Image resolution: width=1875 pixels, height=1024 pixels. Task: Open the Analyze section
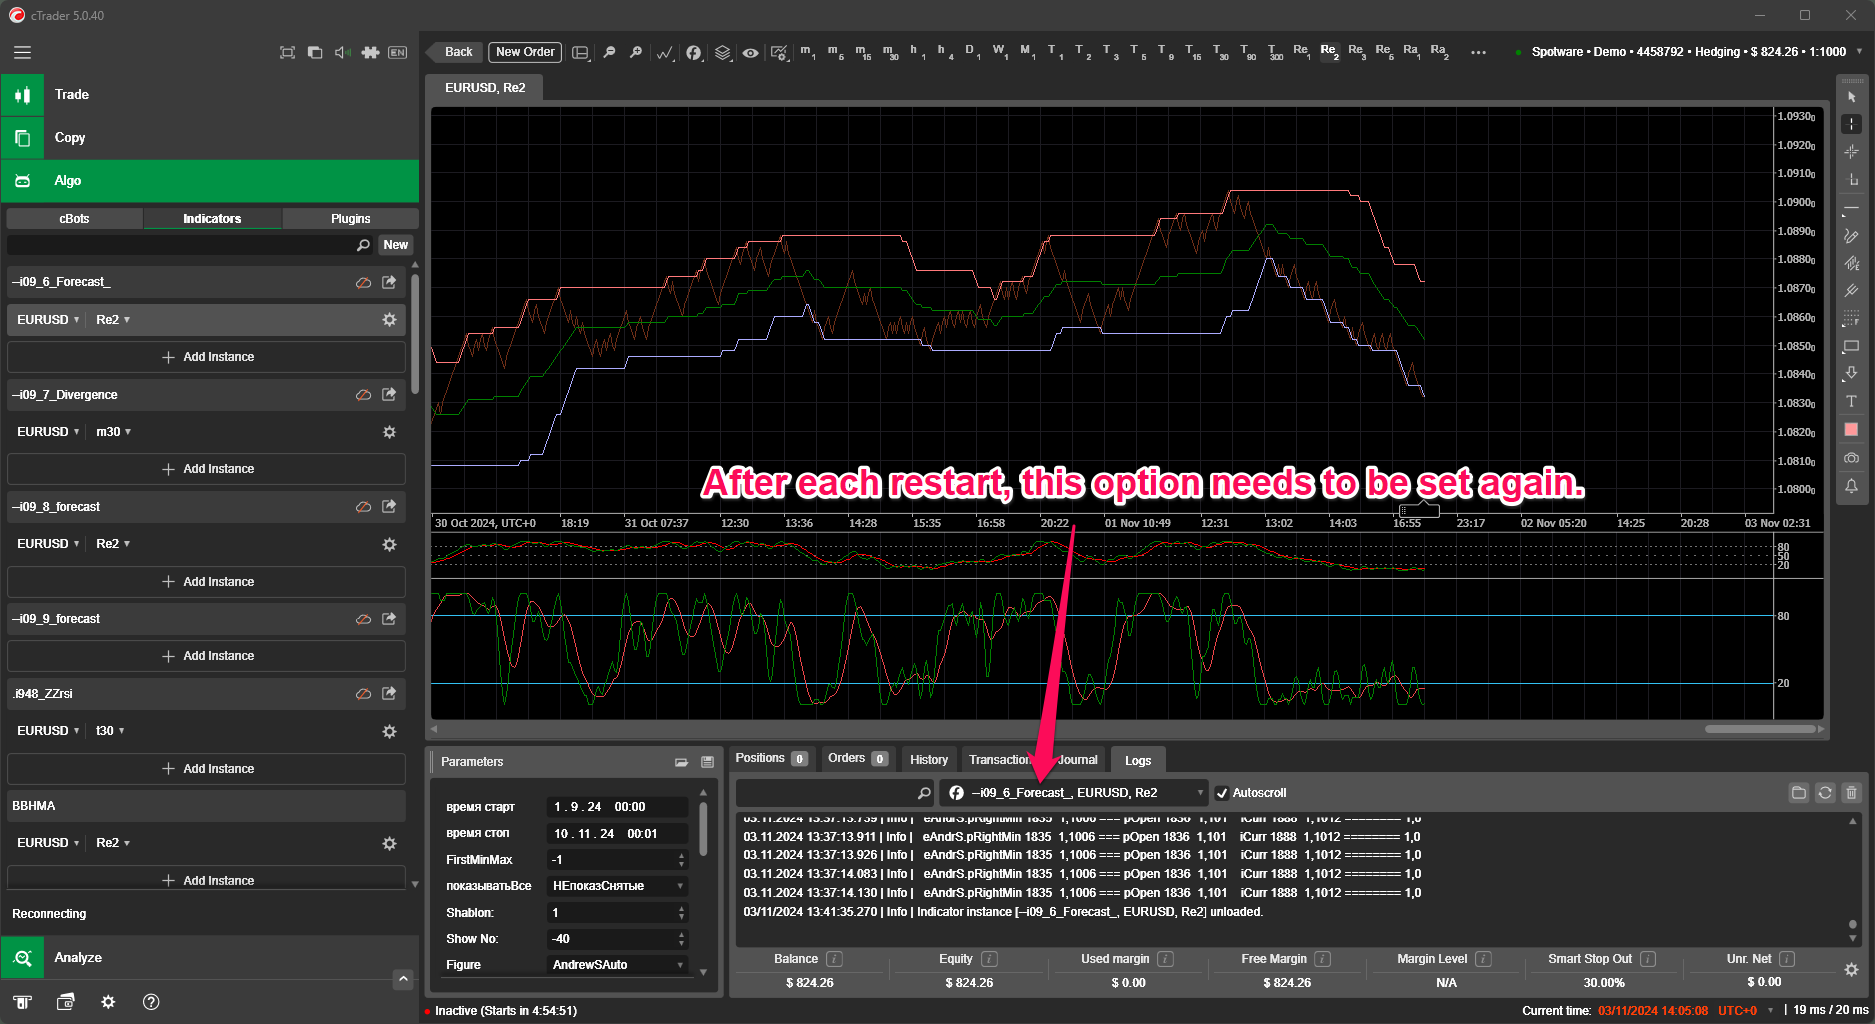(210, 958)
